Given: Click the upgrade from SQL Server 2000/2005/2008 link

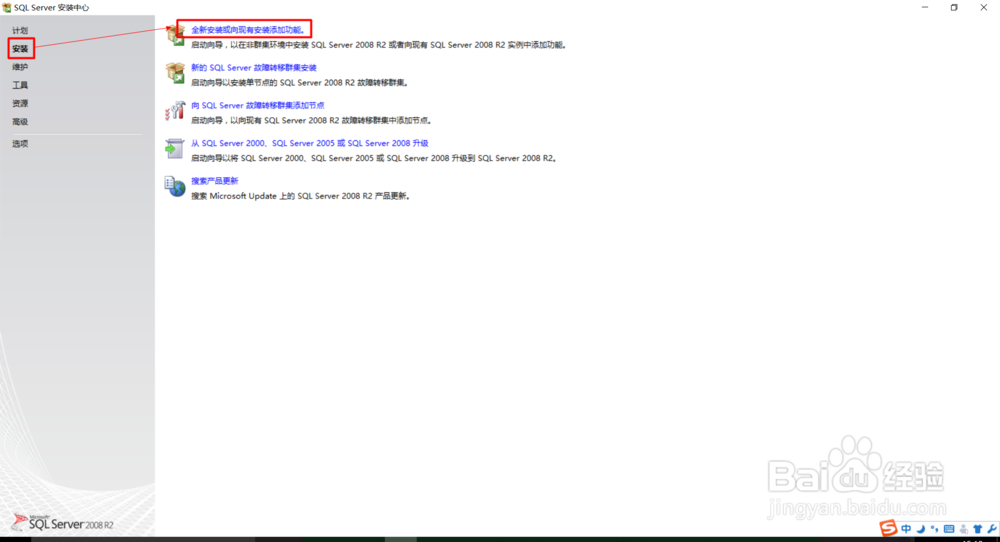Looking at the screenshot, I should point(309,143).
